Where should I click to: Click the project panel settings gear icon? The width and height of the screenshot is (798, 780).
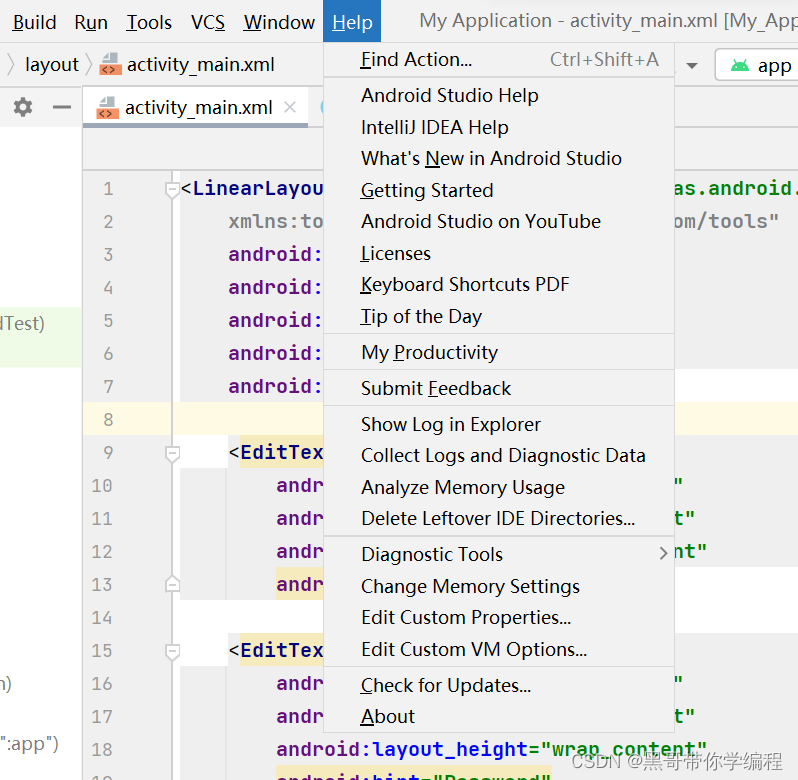click(x=23, y=107)
